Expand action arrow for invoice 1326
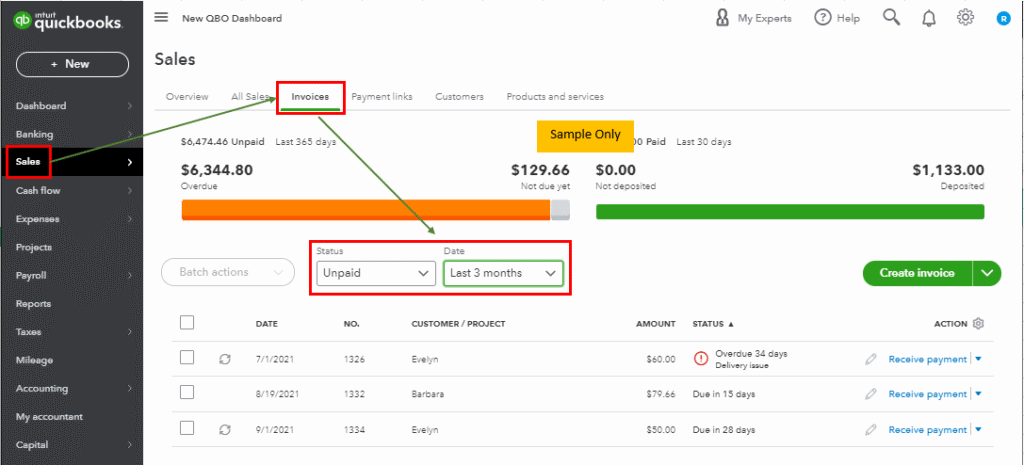The height and width of the screenshot is (465, 1024). (978, 359)
